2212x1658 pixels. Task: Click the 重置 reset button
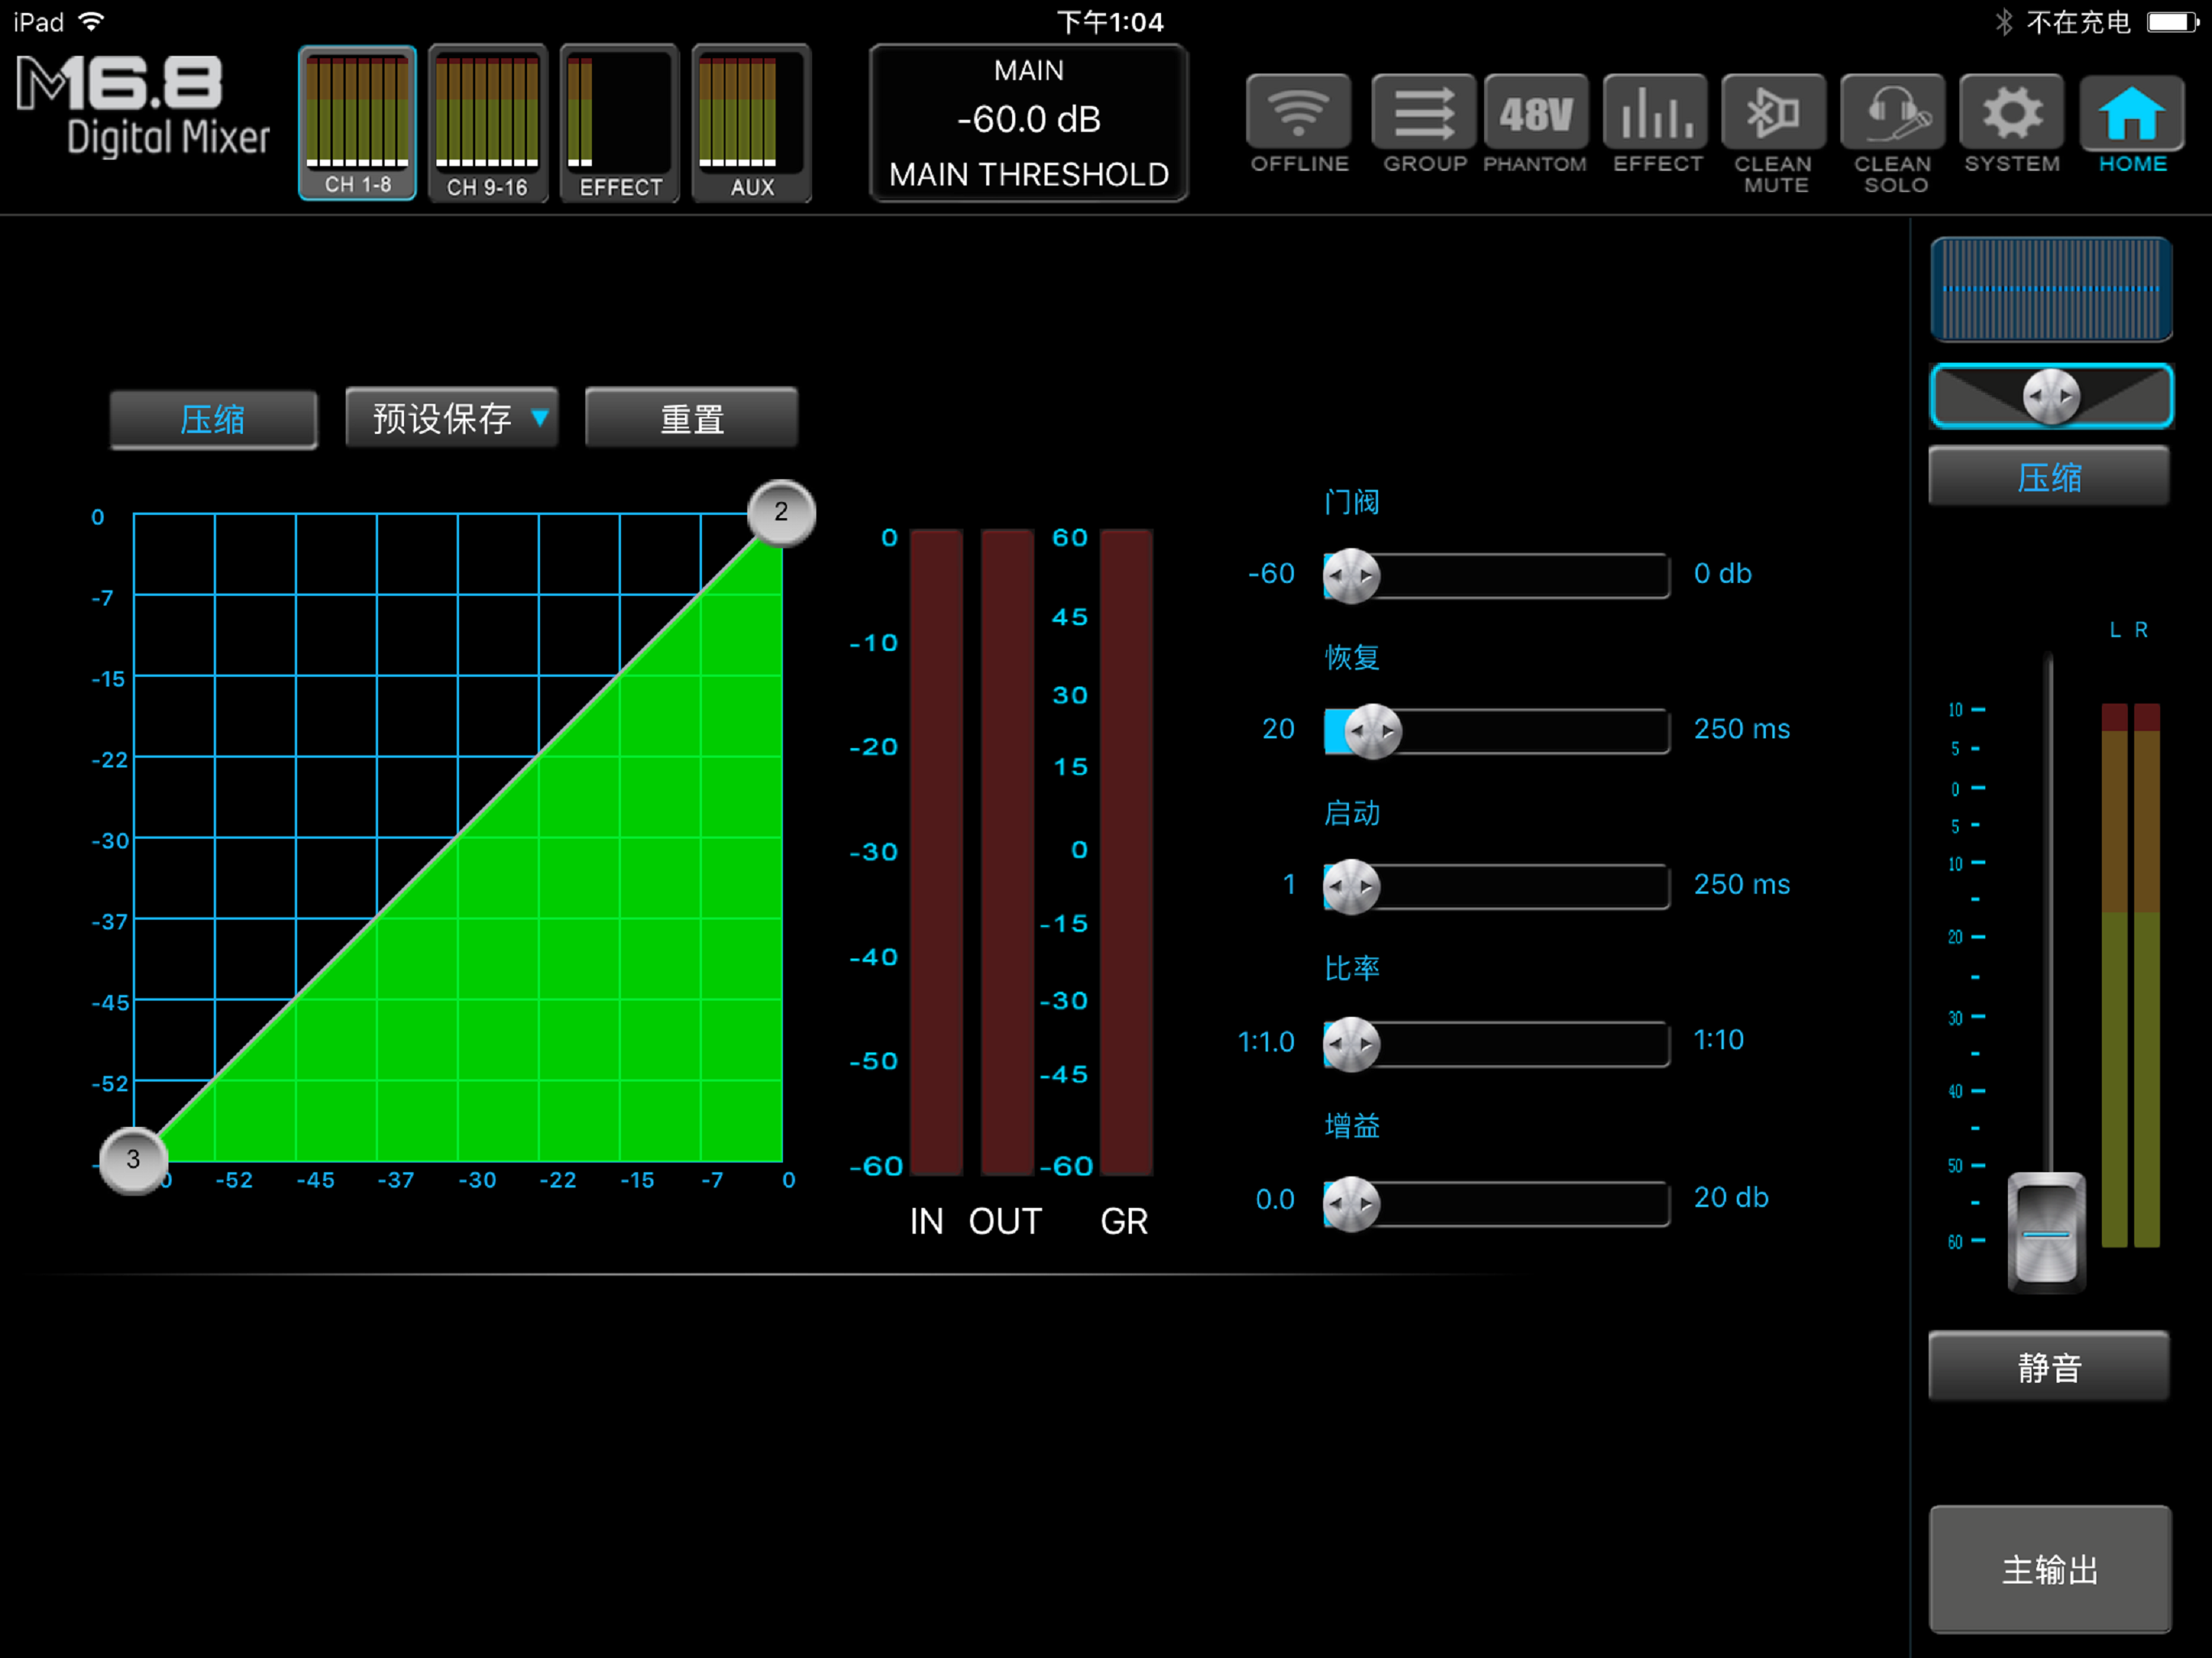691,418
